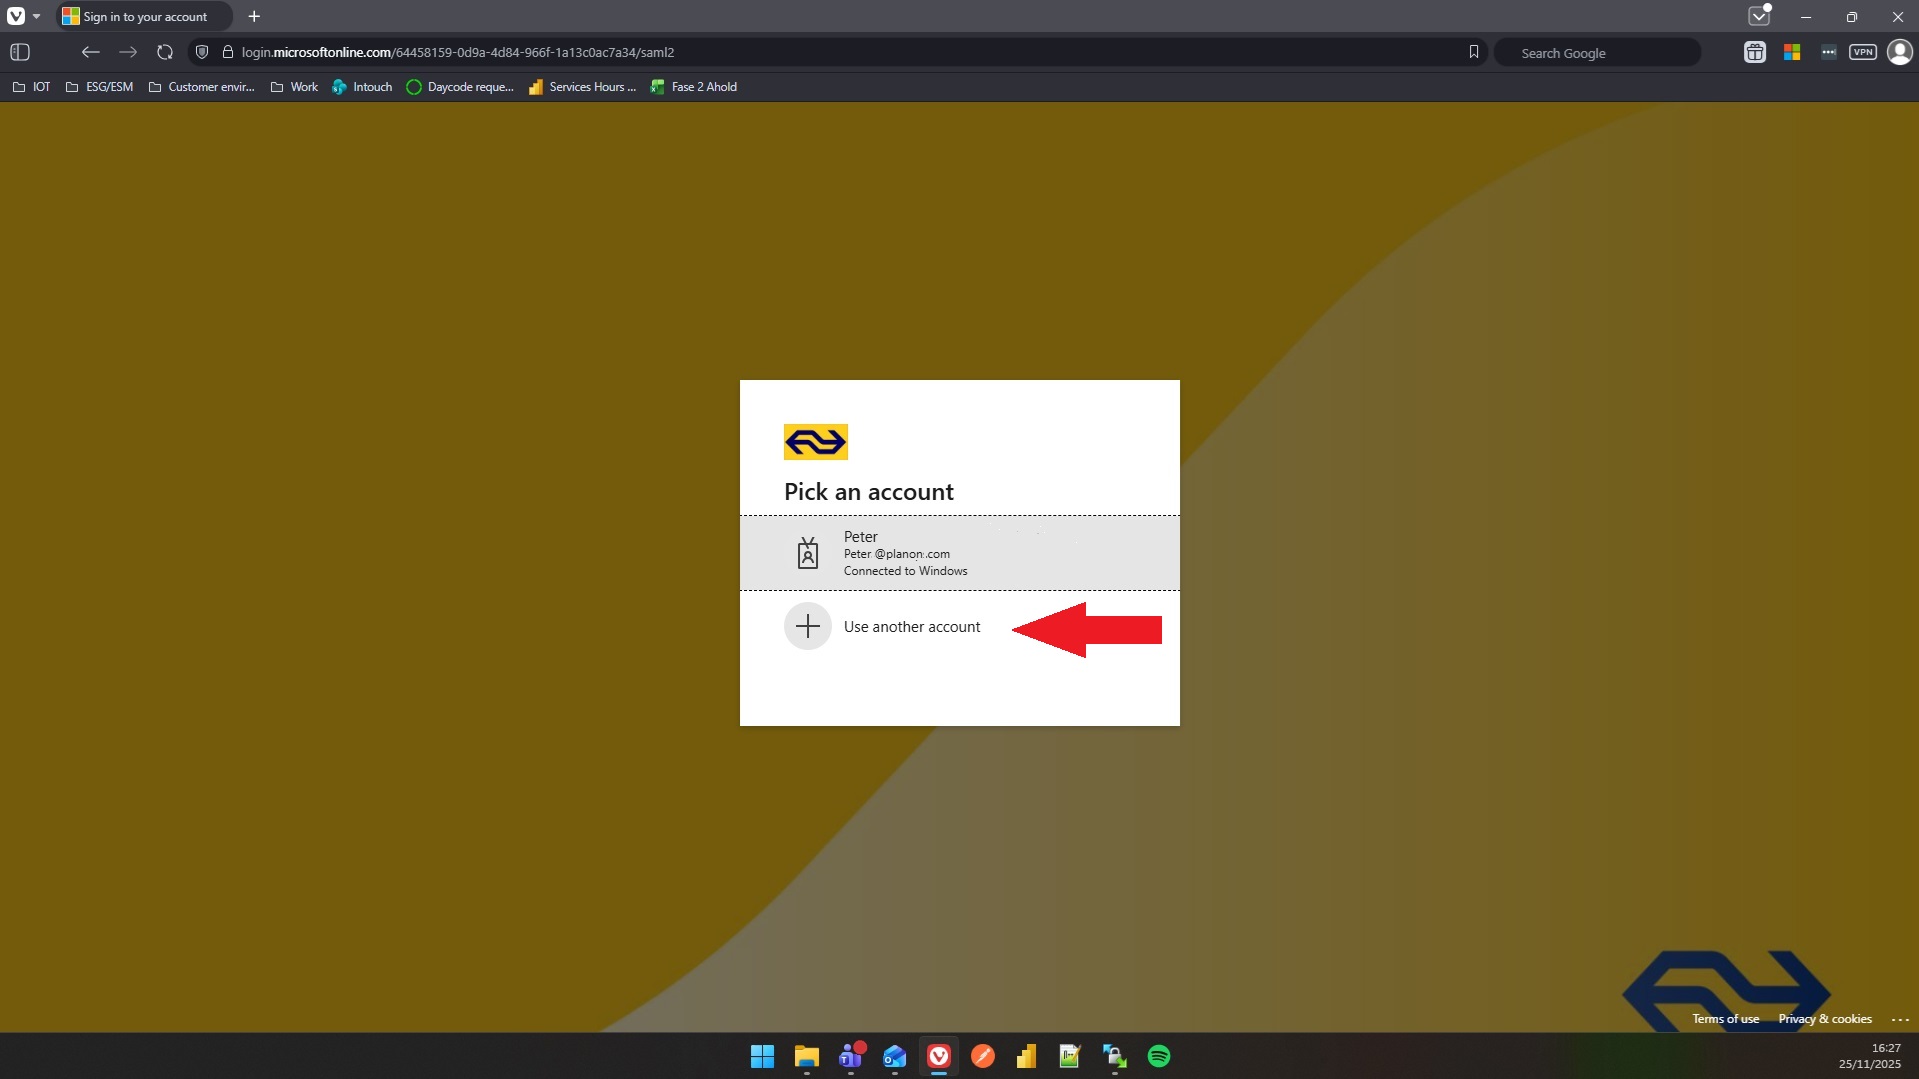This screenshot has width=1919, height=1079.
Task: Open Spotify from the taskbar
Action: pyautogui.click(x=1158, y=1056)
